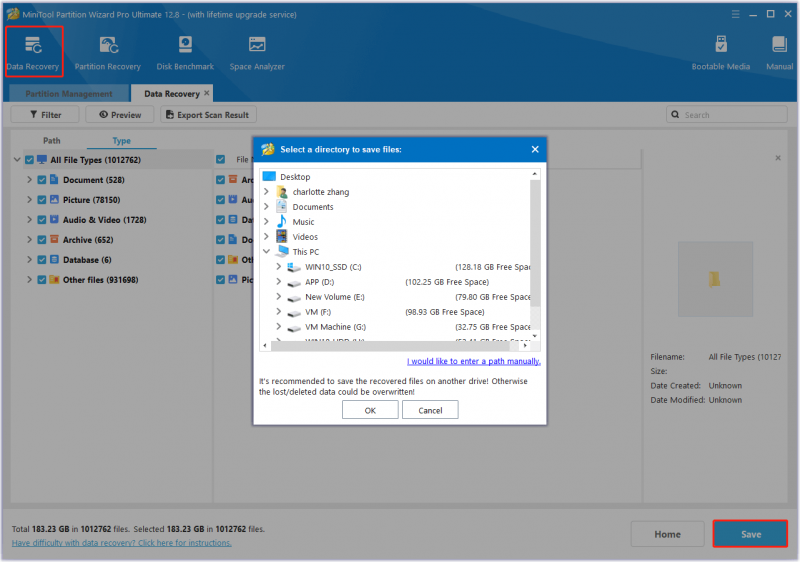Viewport: 800px width, 562px height.
Task: Switch to the Partition Management tab
Action: click(69, 94)
